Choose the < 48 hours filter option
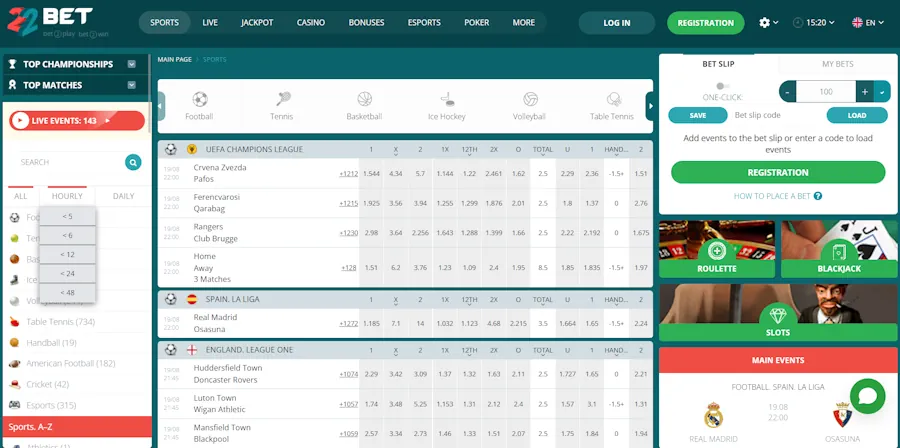The image size is (900, 448). pyautogui.click(x=67, y=293)
